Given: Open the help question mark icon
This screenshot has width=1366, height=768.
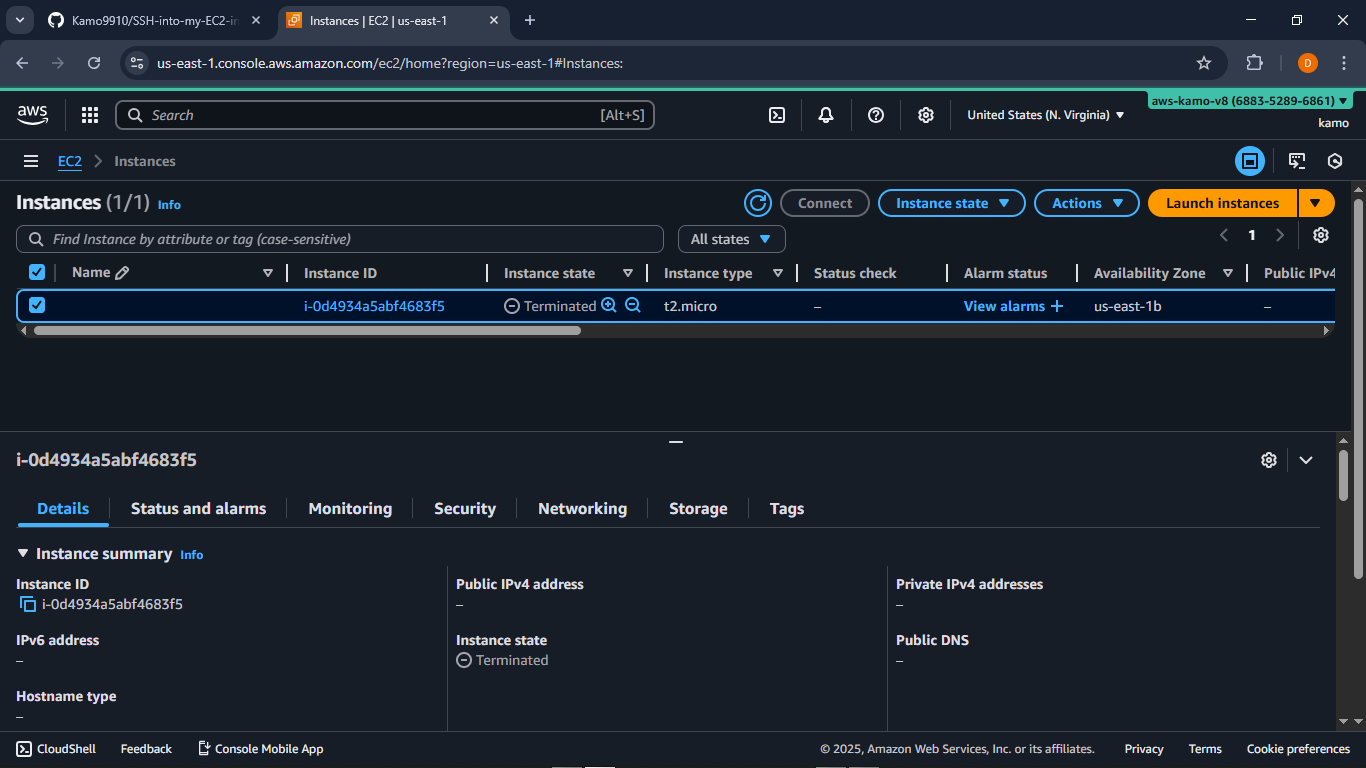Looking at the screenshot, I should (876, 115).
